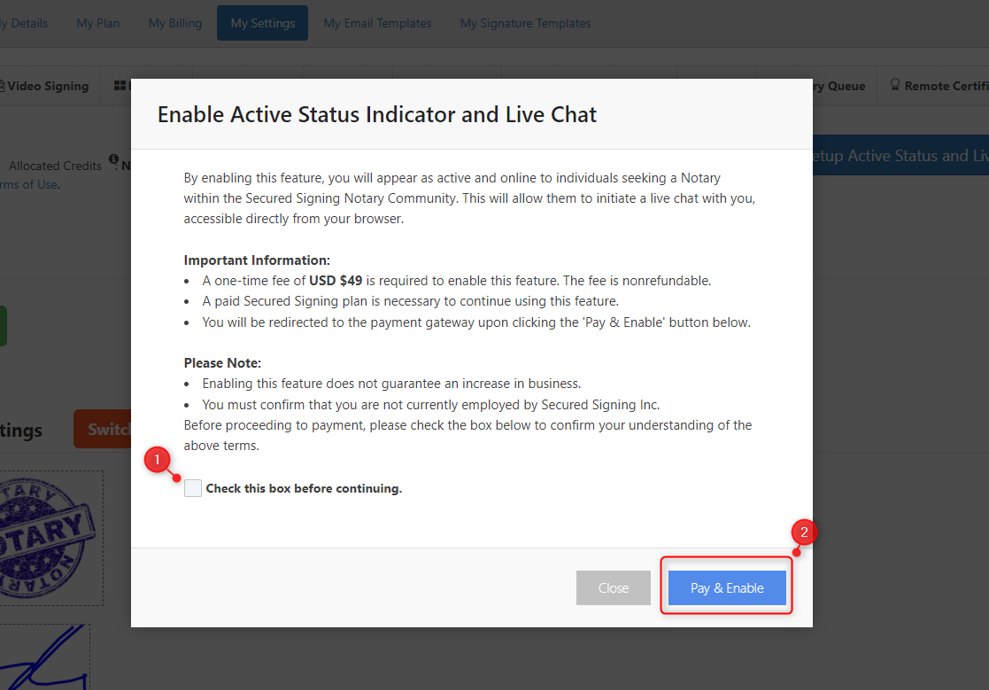The image size is (989, 690).
Task: Select My Signature Templates tab
Action: 525,23
